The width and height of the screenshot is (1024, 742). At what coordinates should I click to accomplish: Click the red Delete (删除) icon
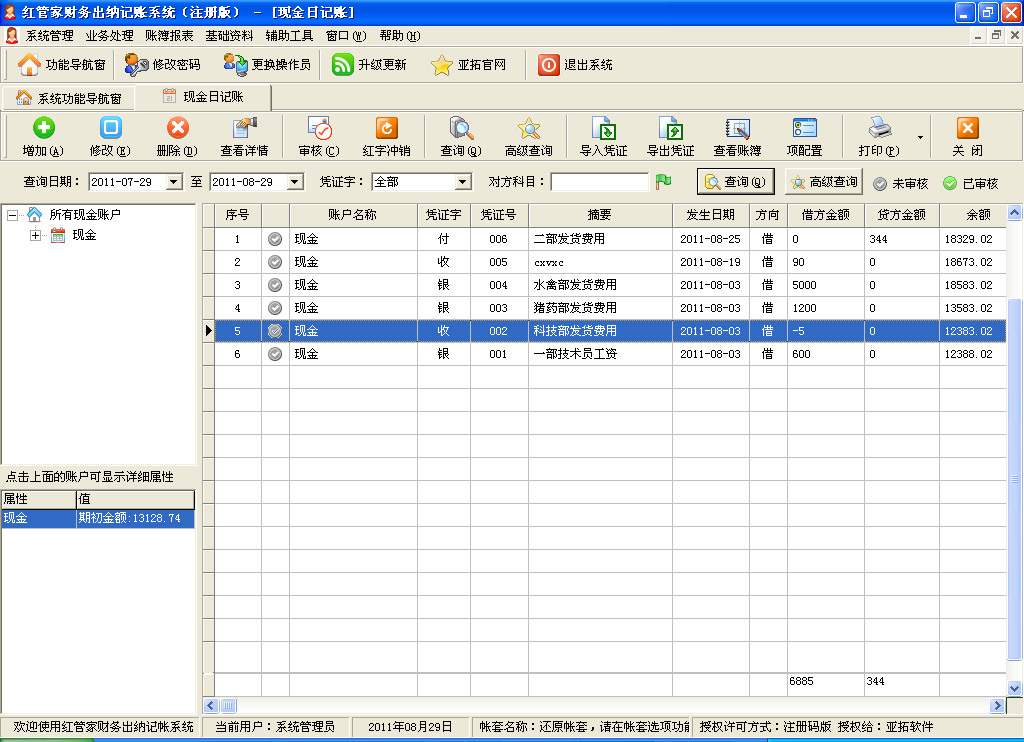pos(177,128)
